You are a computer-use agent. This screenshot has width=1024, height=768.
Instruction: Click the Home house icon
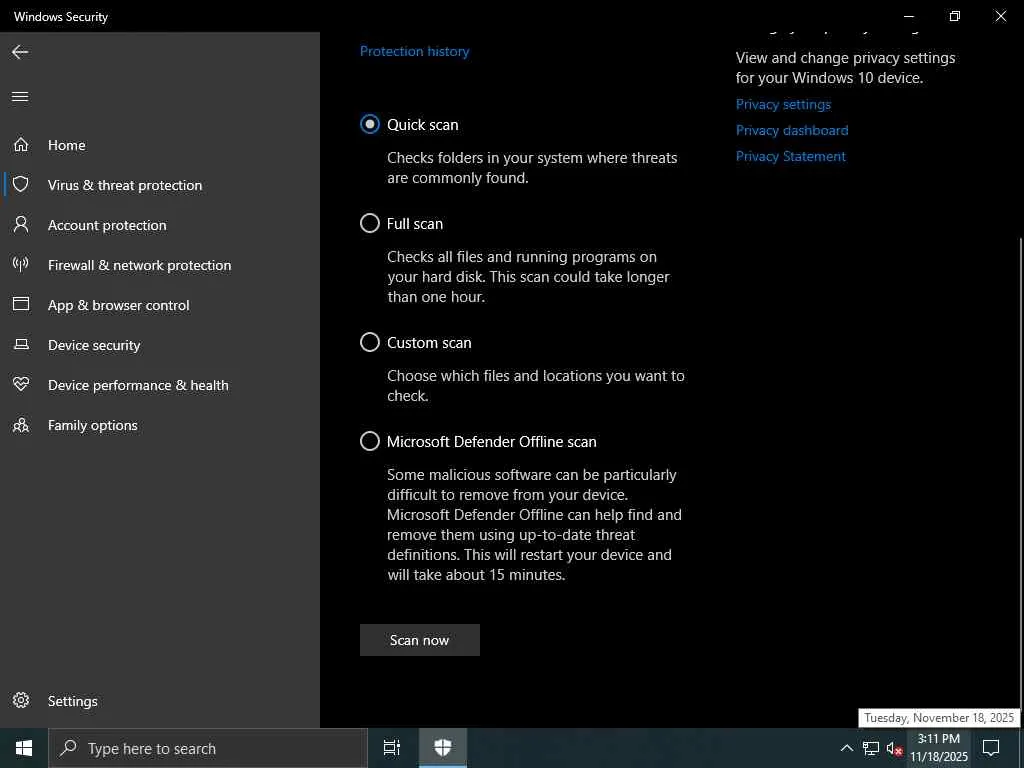pyautogui.click(x=21, y=144)
